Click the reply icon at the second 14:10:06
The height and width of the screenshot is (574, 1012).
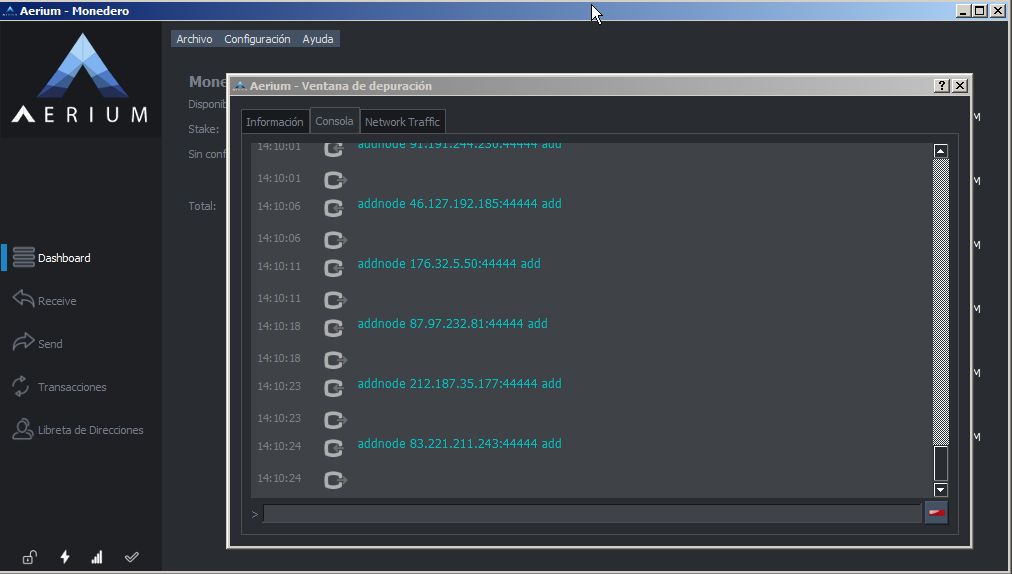coord(336,240)
